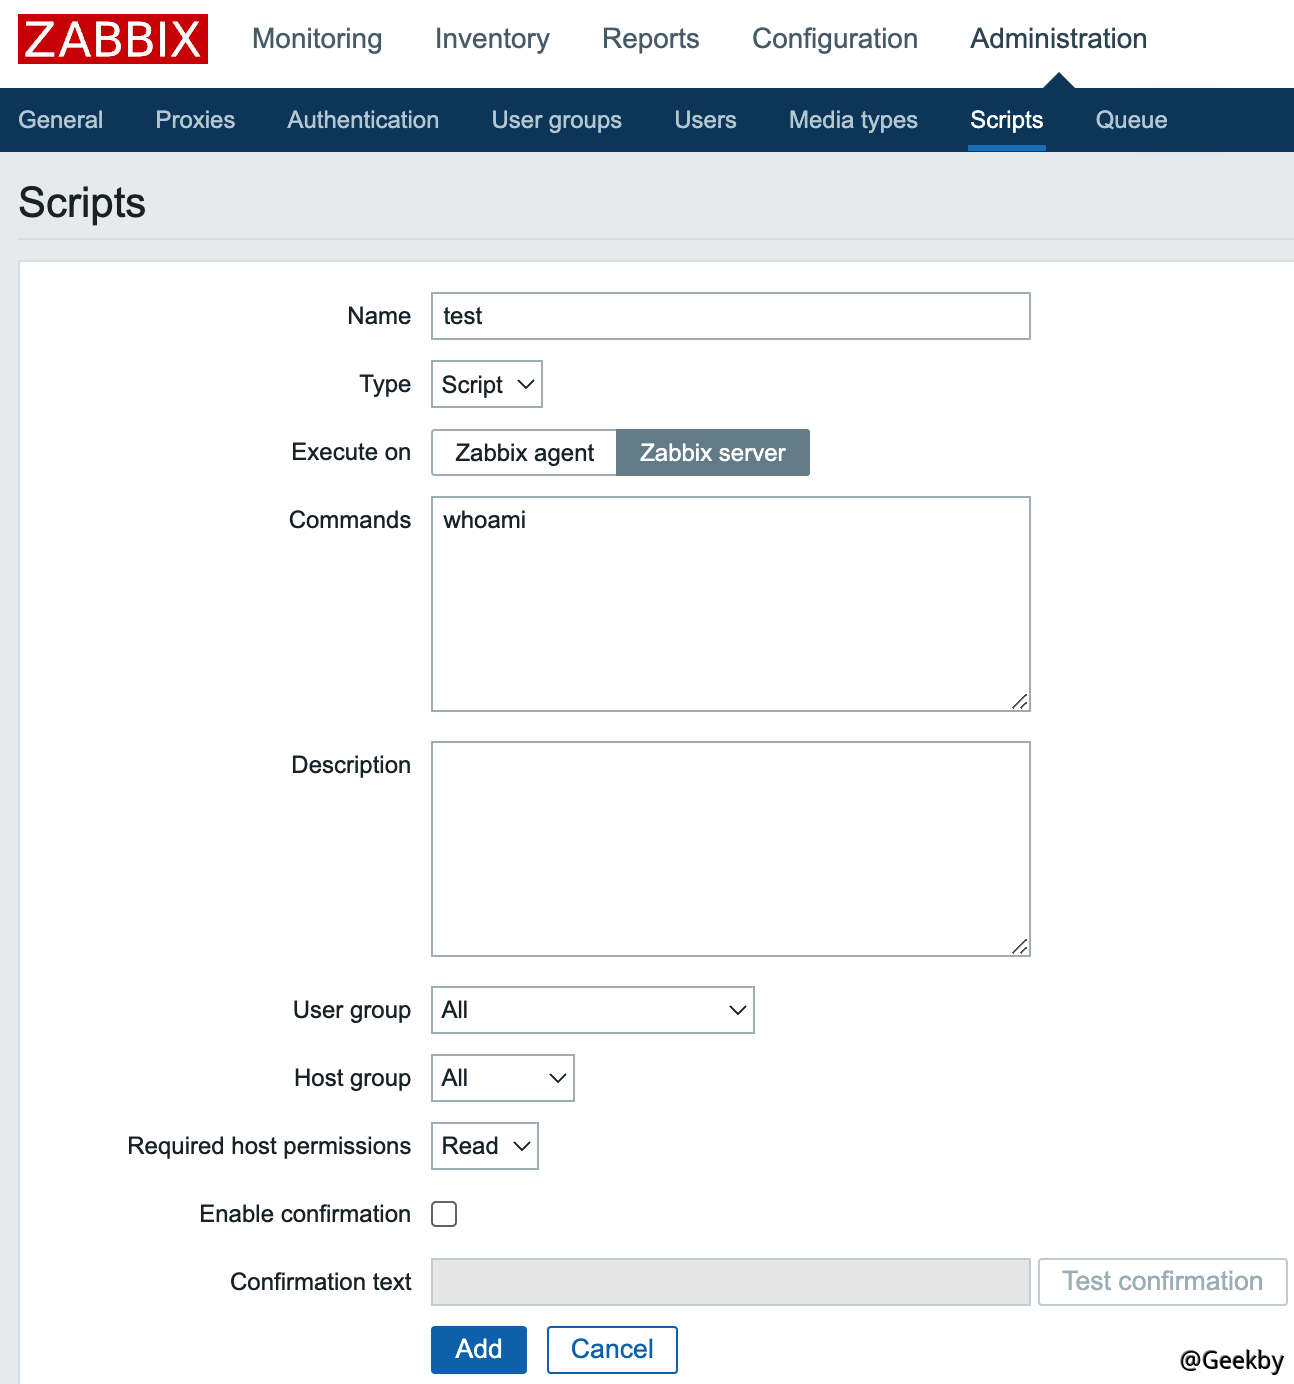Open the User groups tab

click(x=556, y=120)
